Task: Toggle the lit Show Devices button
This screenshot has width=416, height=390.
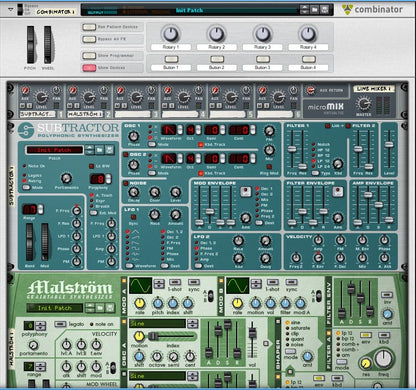Action: point(89,68)
